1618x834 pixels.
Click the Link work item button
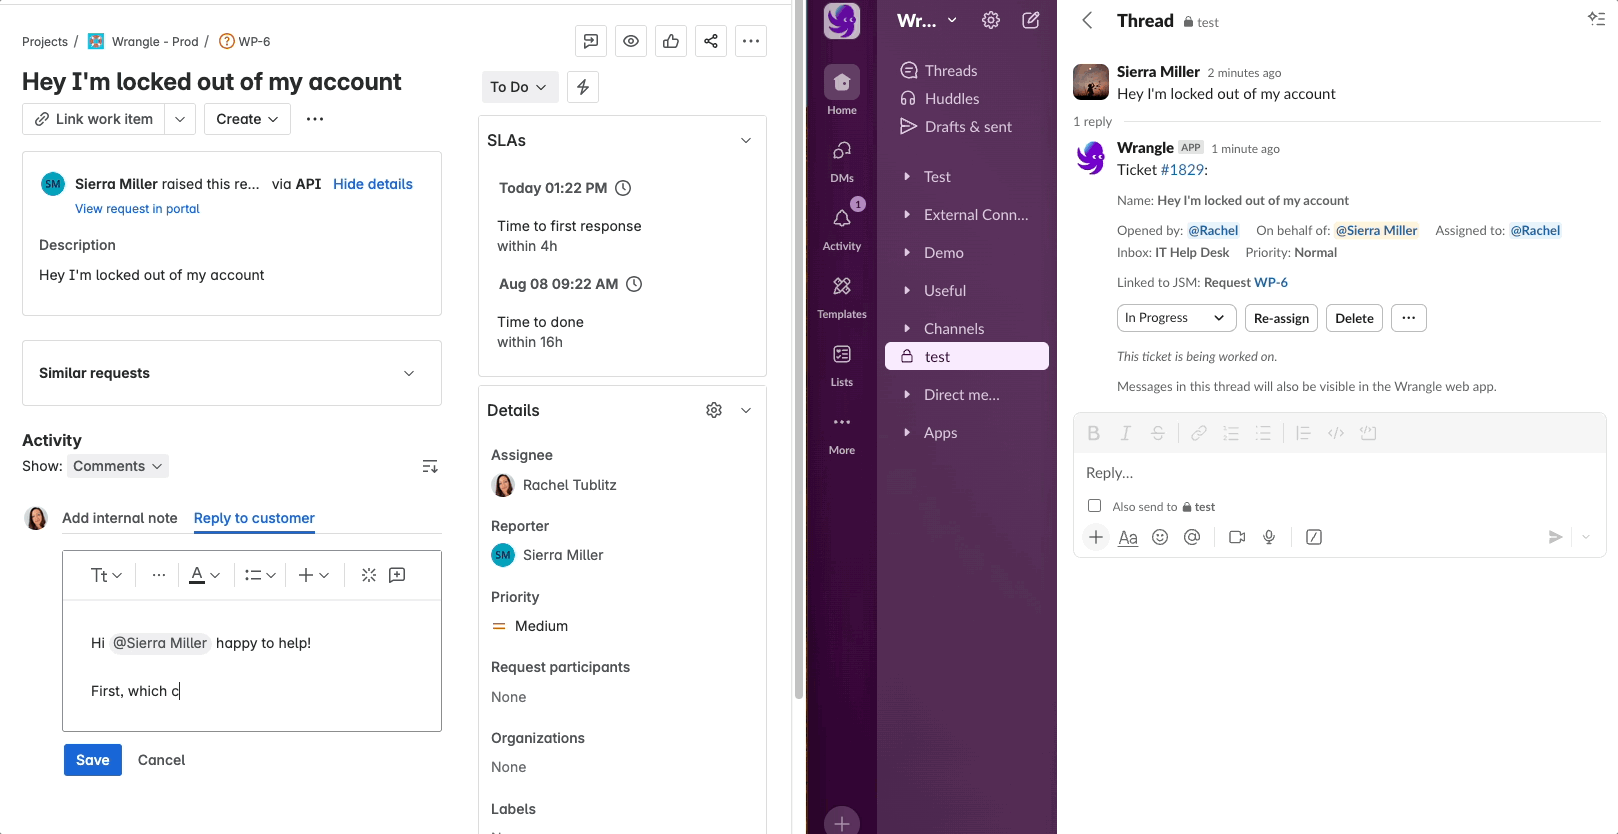click(94, 119)
